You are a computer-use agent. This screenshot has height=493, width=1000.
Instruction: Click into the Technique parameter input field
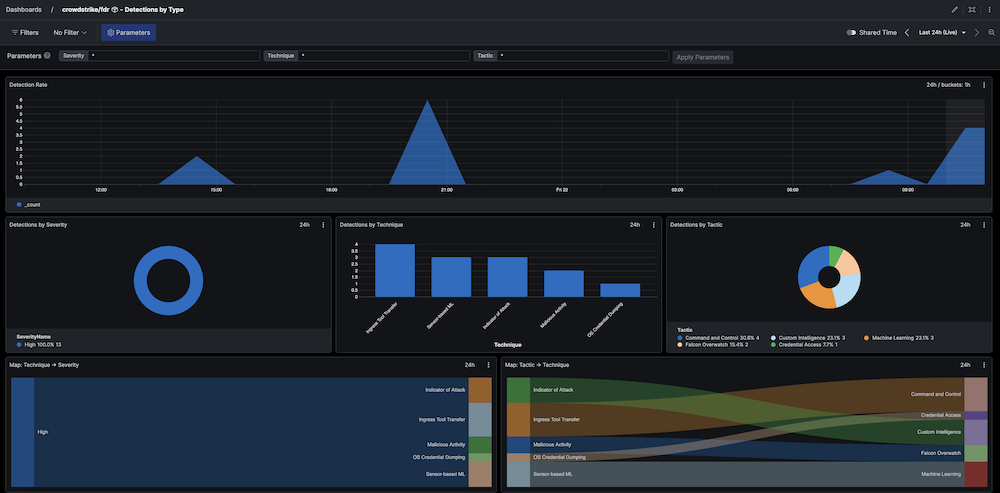coord(381,56)
